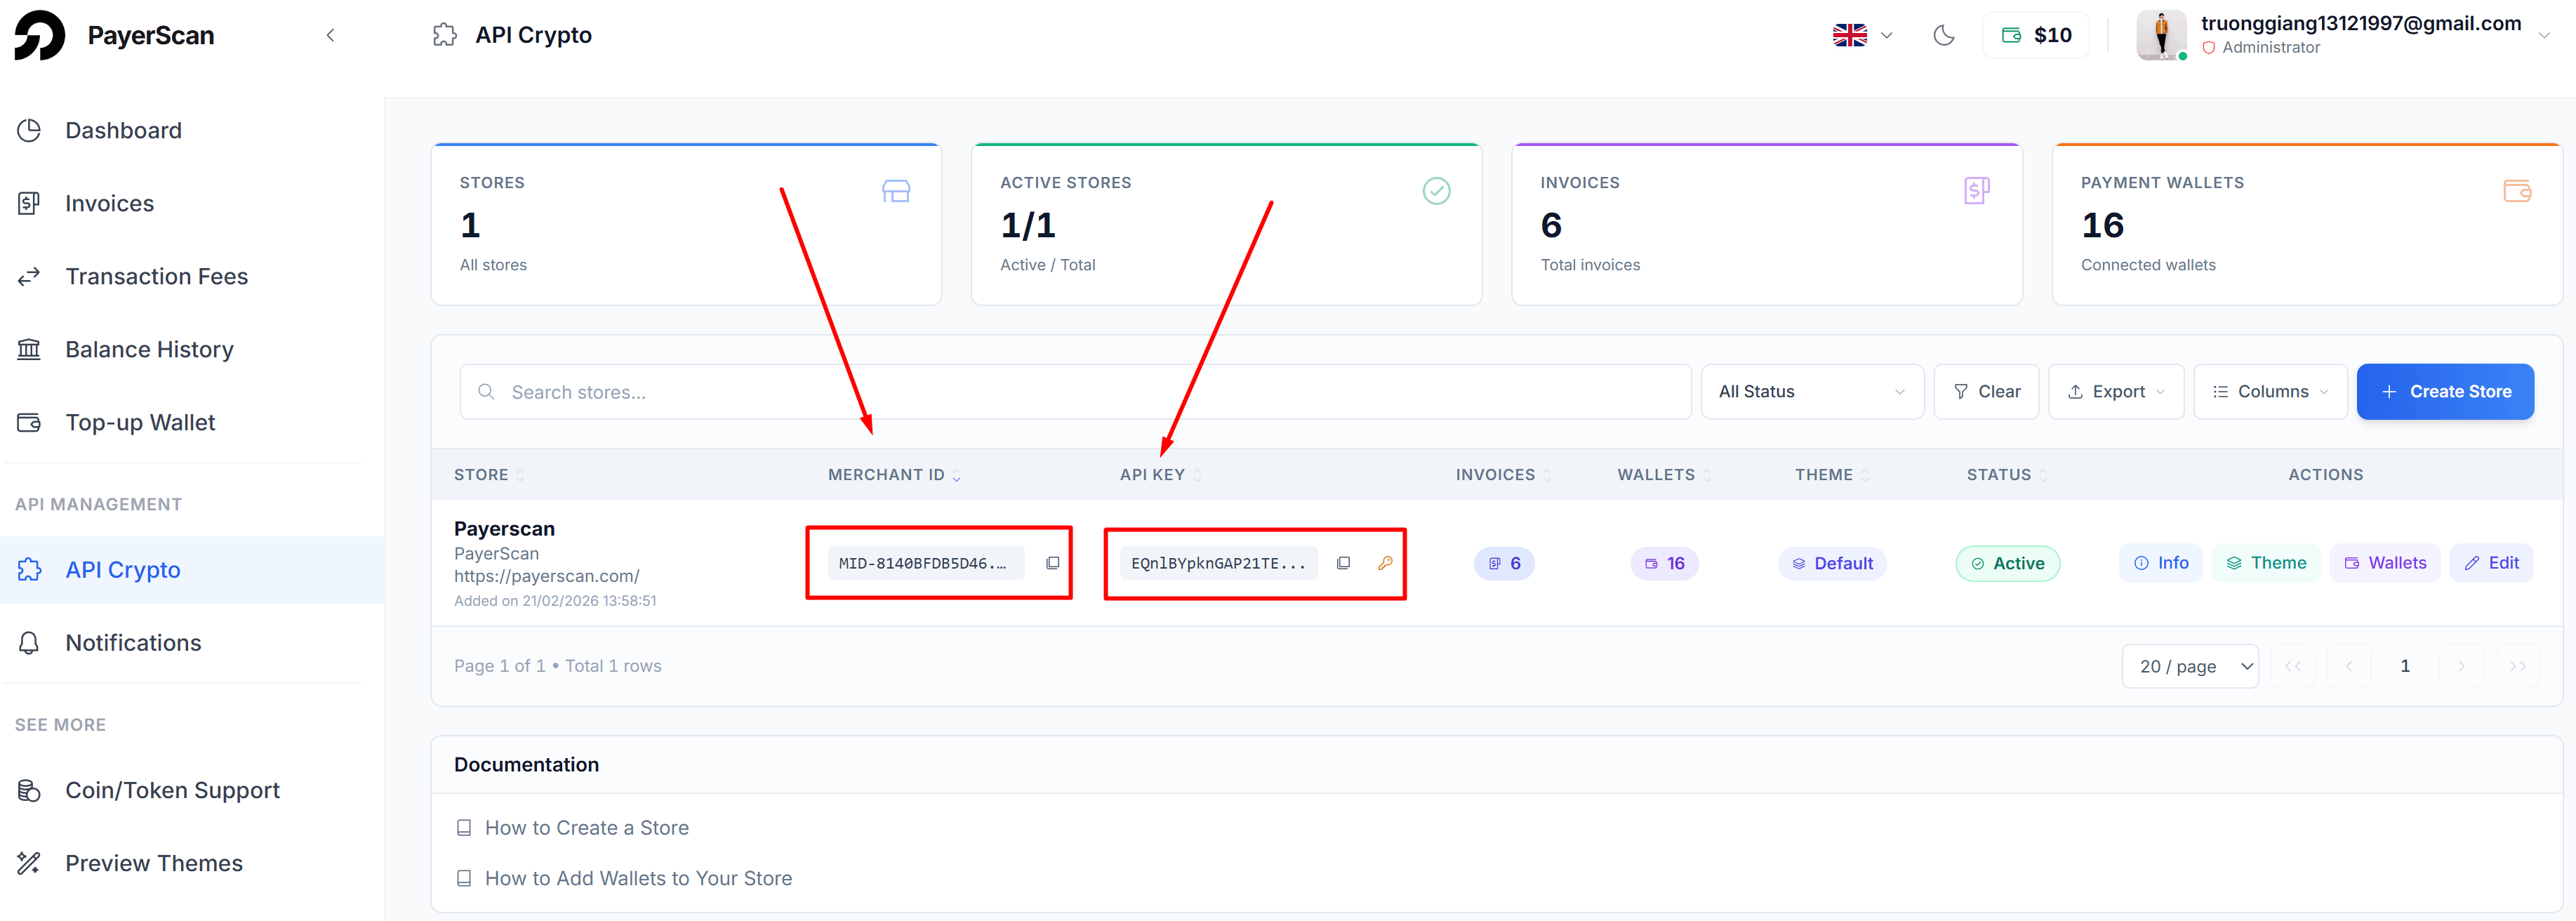Open Balance History in the sidebar
2576x921 pixels.
coord(148,348)
